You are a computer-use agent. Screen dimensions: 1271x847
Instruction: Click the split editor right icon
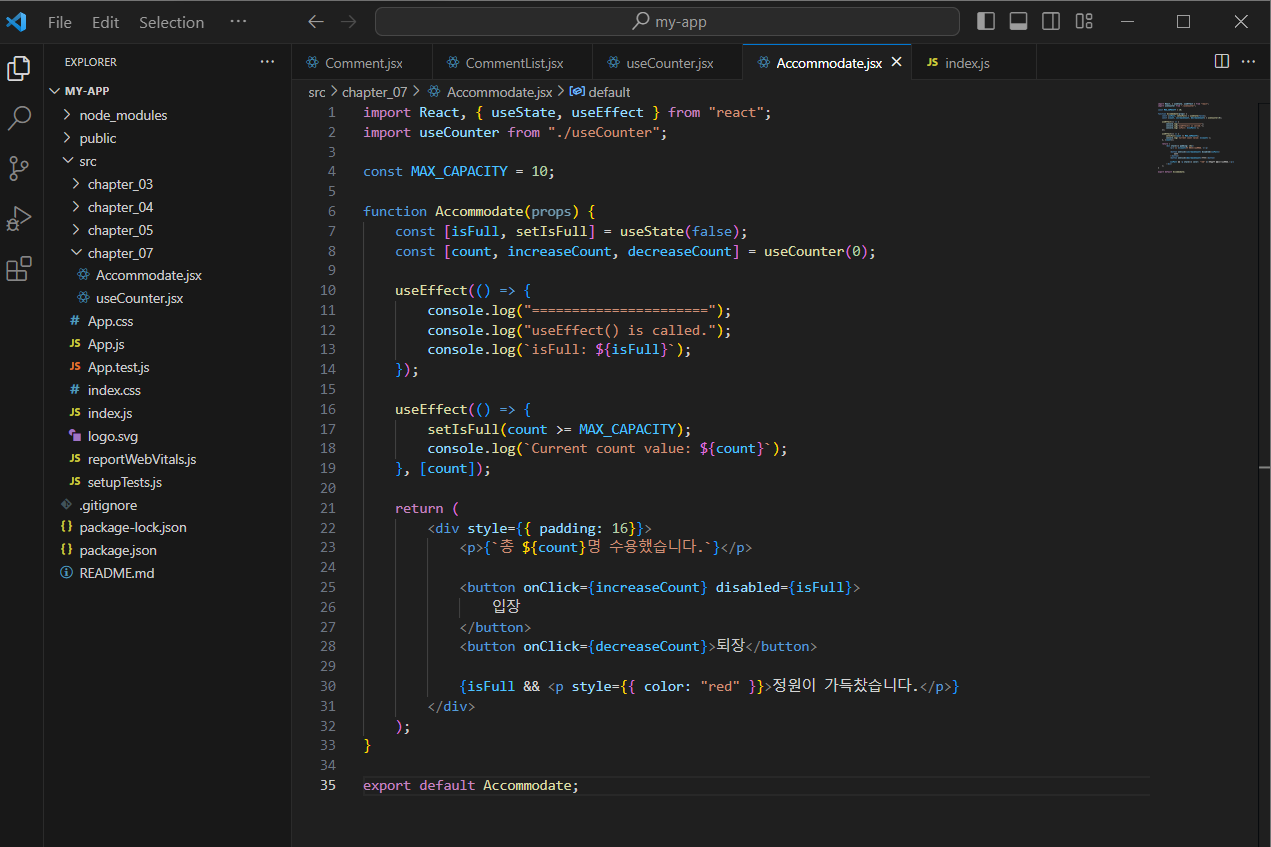tap(1222, 61)
